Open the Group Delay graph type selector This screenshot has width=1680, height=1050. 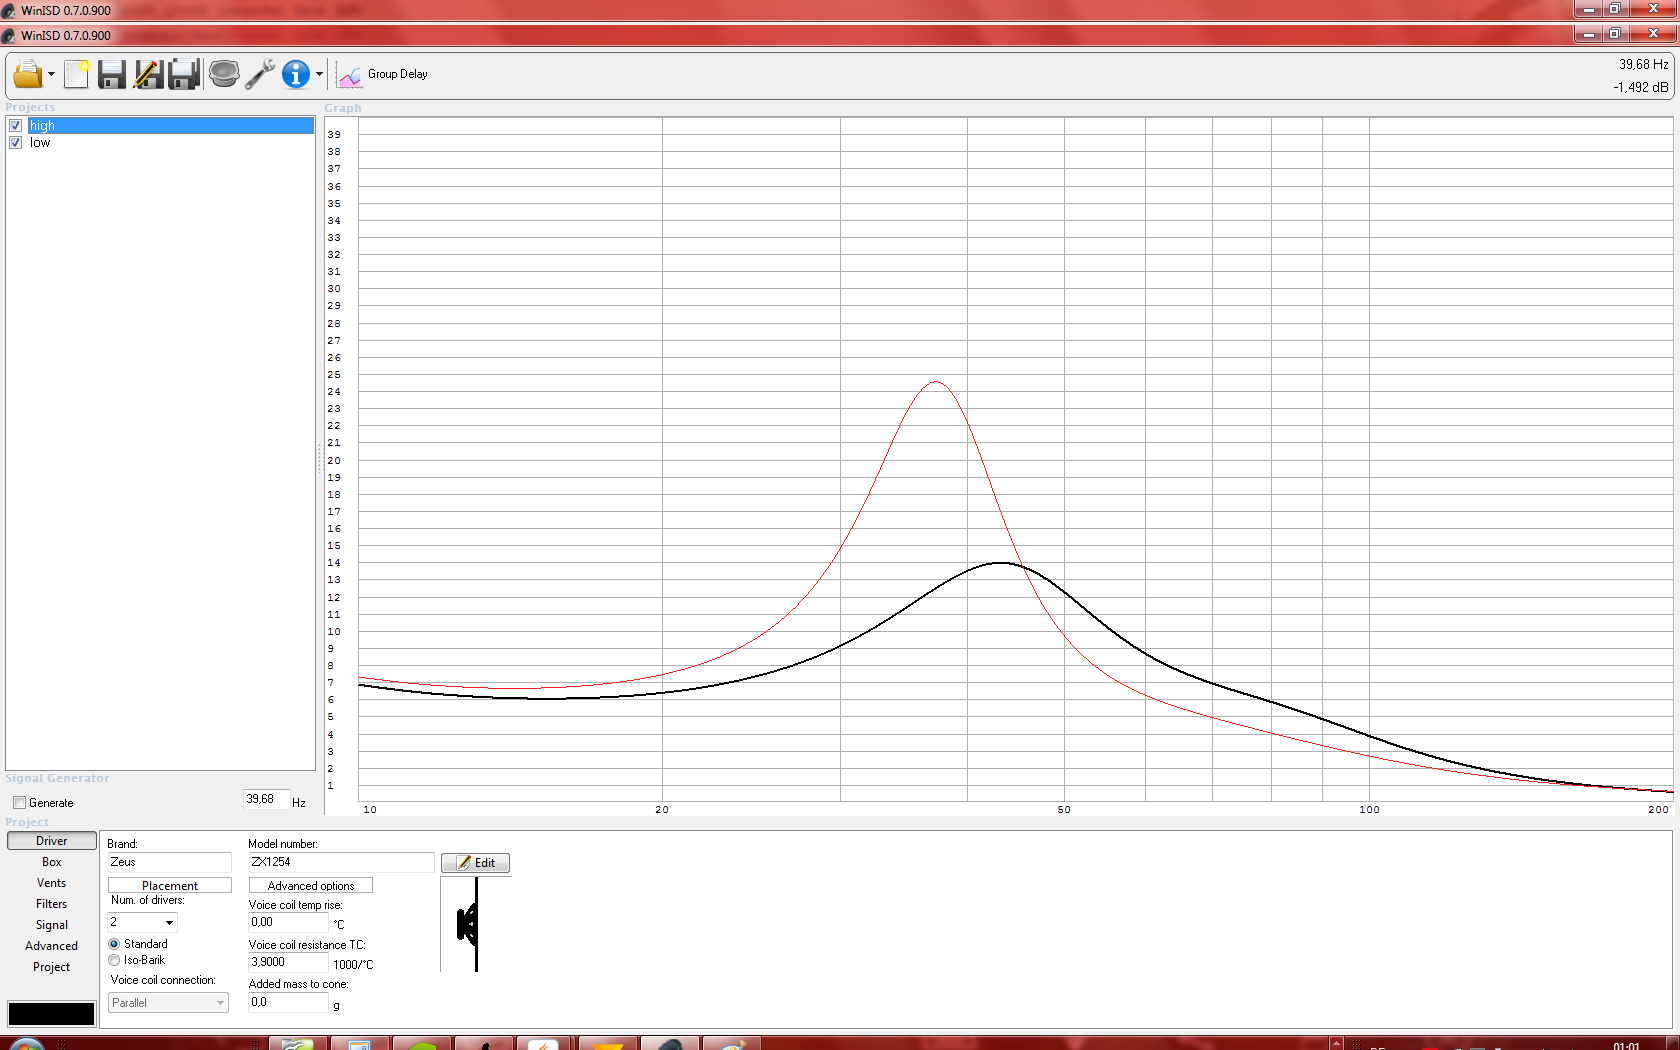click(384, 75)
